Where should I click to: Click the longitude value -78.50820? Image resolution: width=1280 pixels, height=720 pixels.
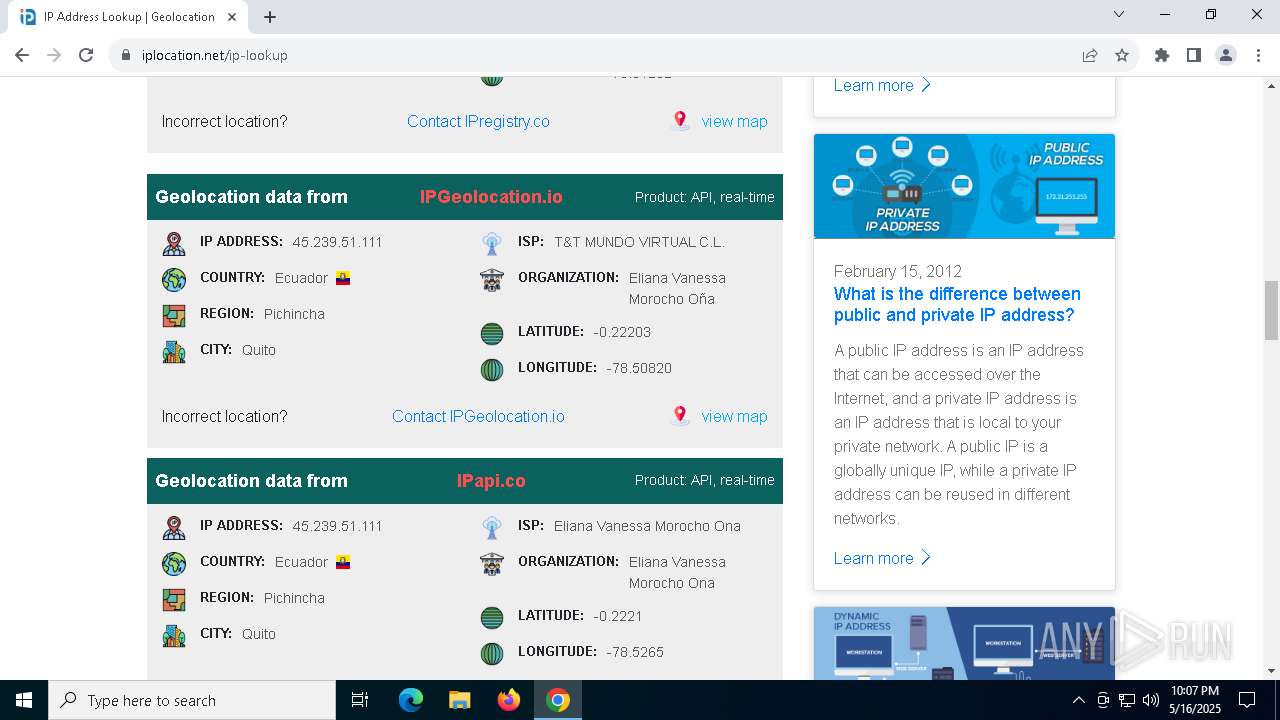(639, 368)
